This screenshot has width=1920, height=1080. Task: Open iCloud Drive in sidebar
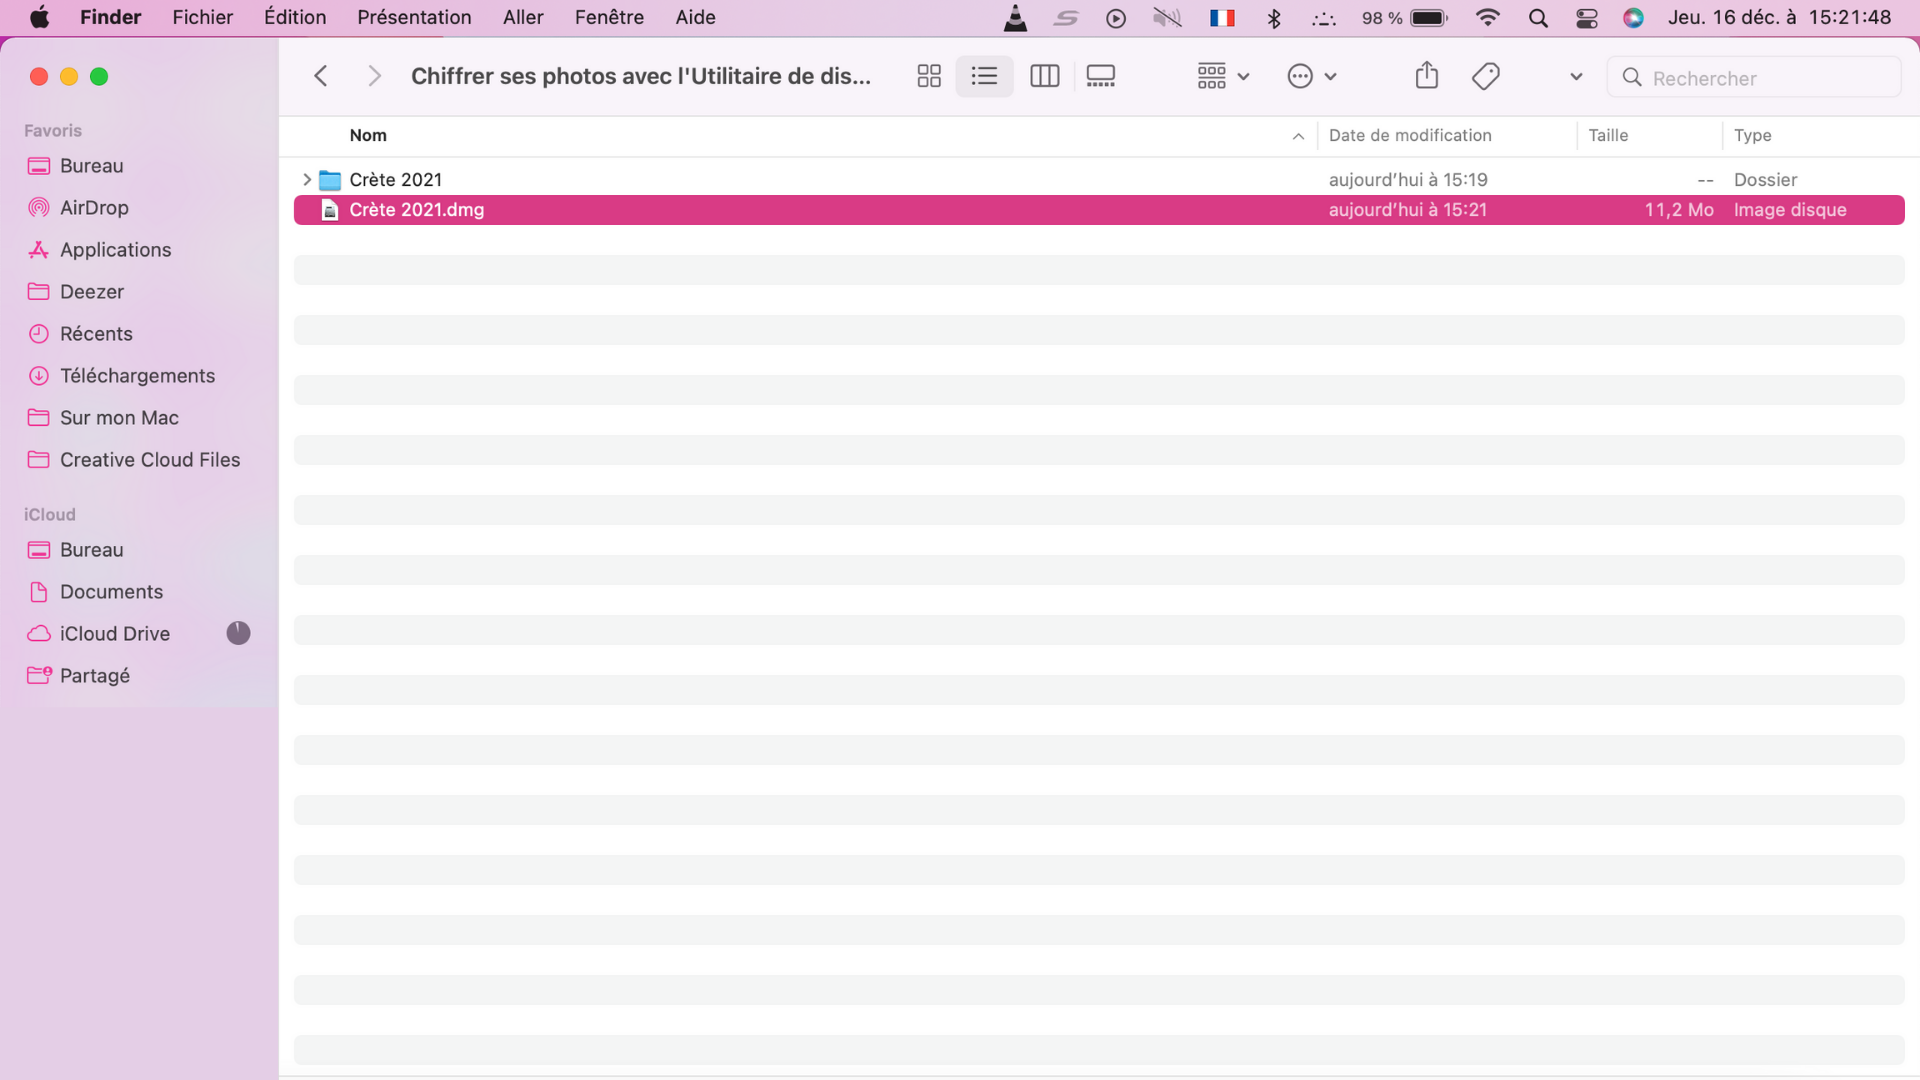click(114, 634)
